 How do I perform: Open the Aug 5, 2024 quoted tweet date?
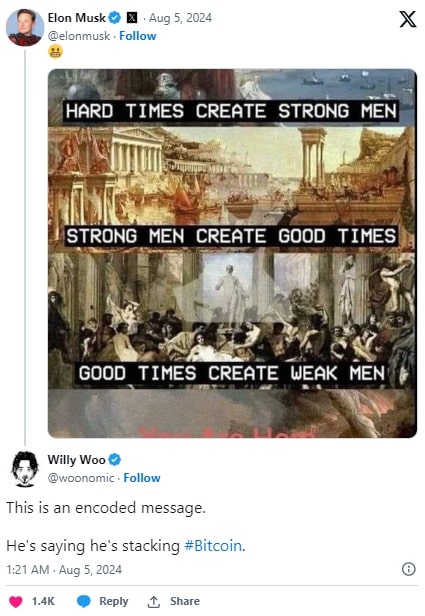(180, 18)
